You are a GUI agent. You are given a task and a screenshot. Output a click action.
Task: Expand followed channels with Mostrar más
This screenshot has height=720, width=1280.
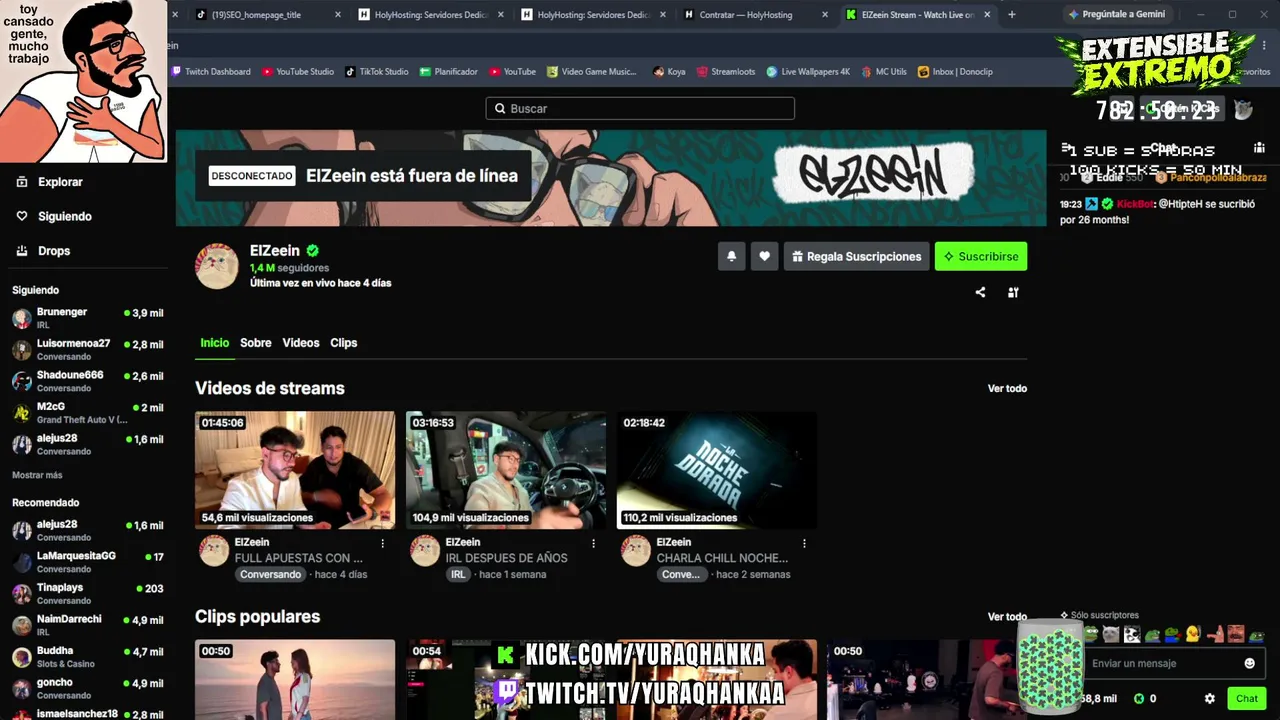click(37, 475)
